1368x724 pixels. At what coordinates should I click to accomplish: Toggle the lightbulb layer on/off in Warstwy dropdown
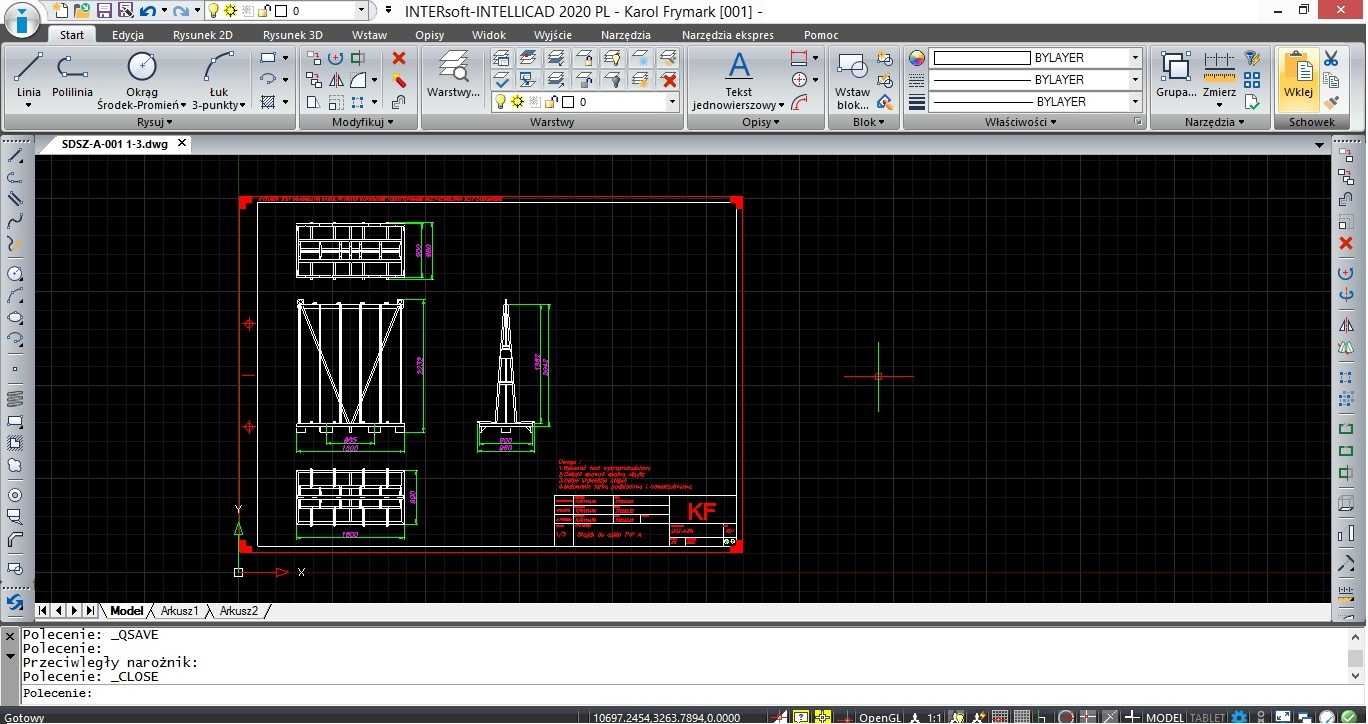pyautogui.click(x=502, y=102)
